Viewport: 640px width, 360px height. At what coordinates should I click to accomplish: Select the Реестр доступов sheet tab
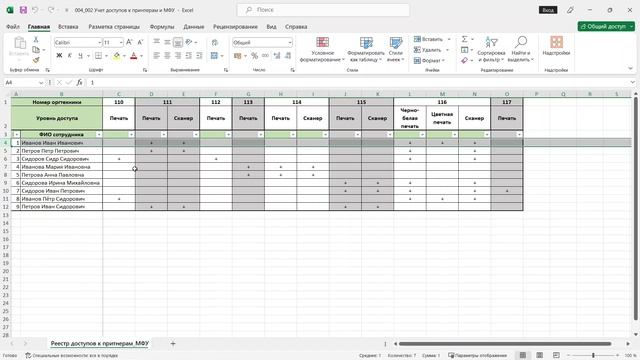point(100,344)
